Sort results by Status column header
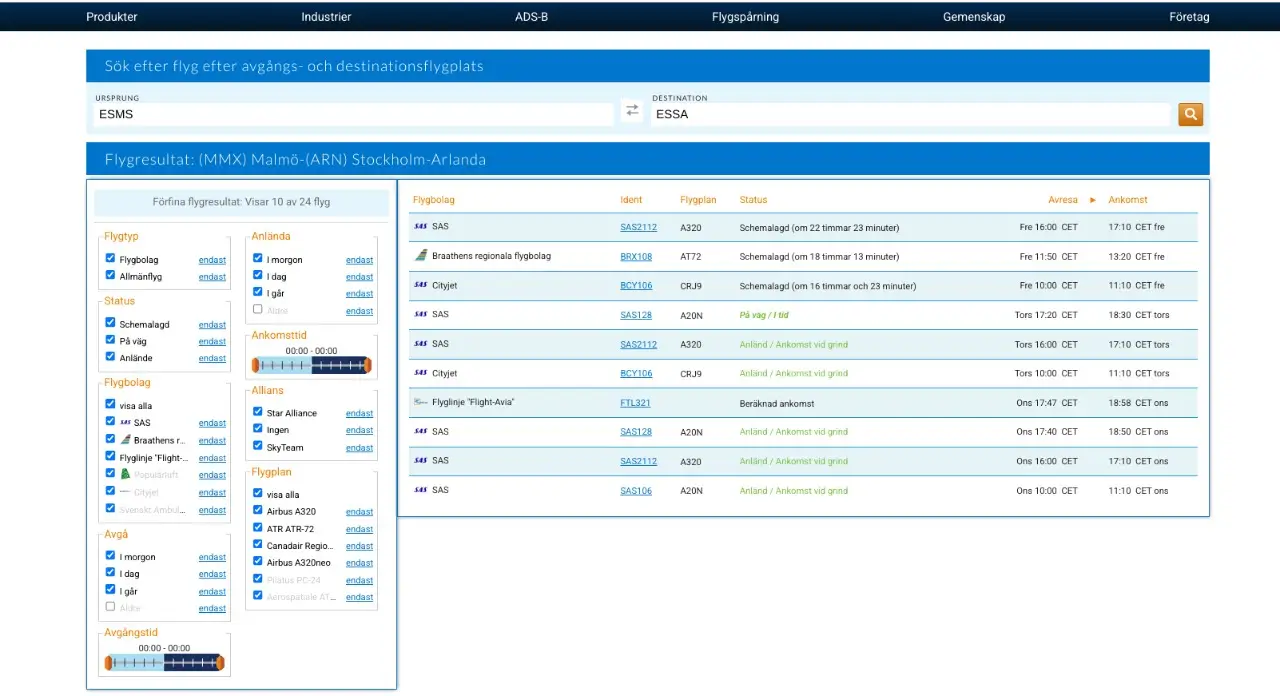The height and width of the screenshot is (696, 1280). coord(753,200)
